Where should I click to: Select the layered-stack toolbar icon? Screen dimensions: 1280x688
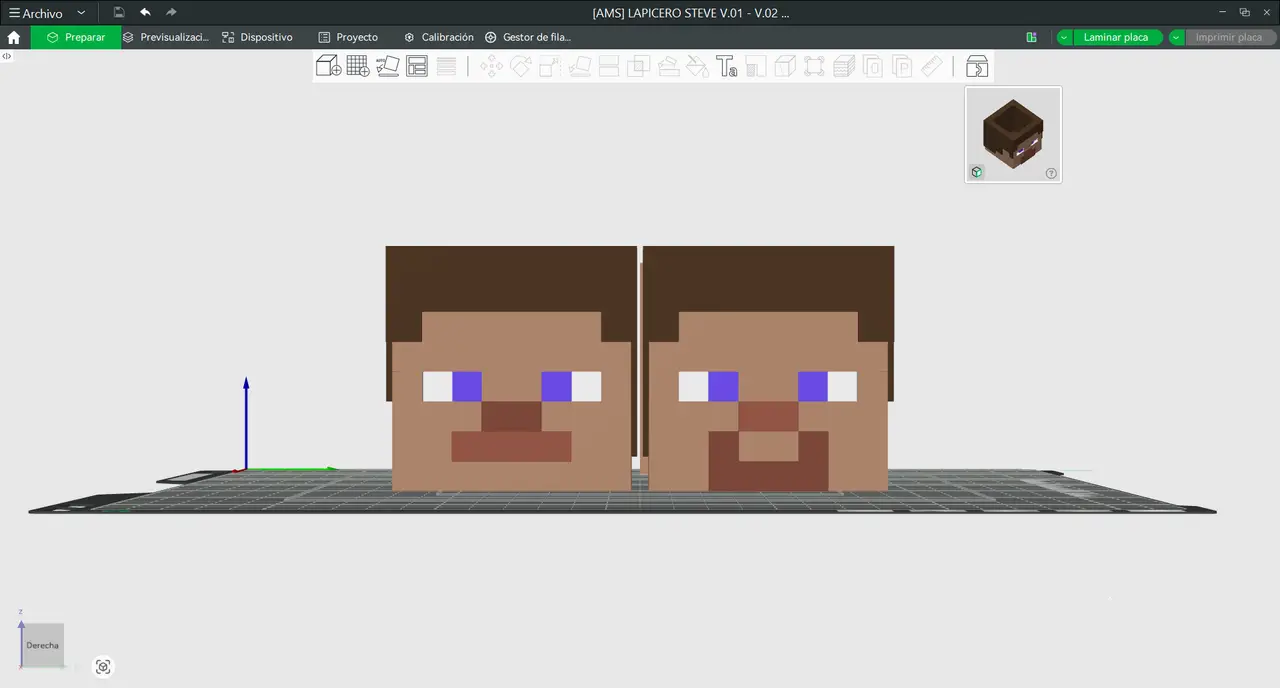pyautogui.click(x=844, y=66)
